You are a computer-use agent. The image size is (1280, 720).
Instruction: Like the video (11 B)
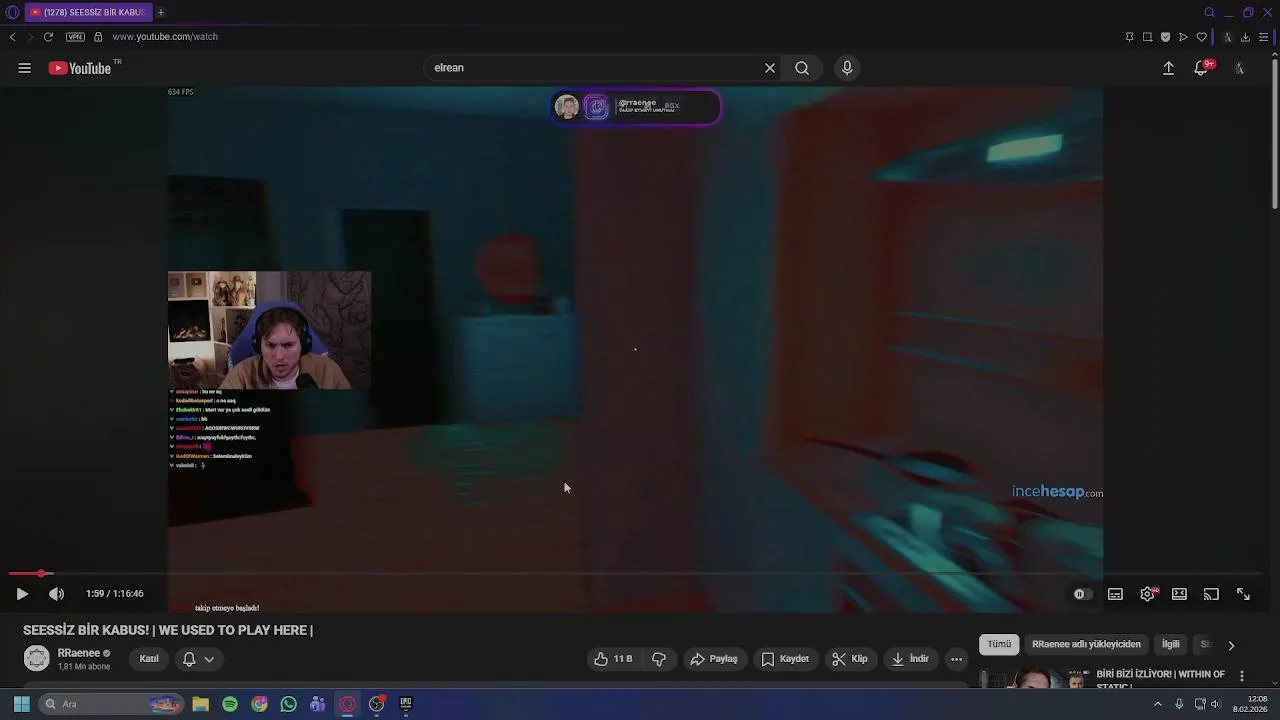tap(612, 659)
